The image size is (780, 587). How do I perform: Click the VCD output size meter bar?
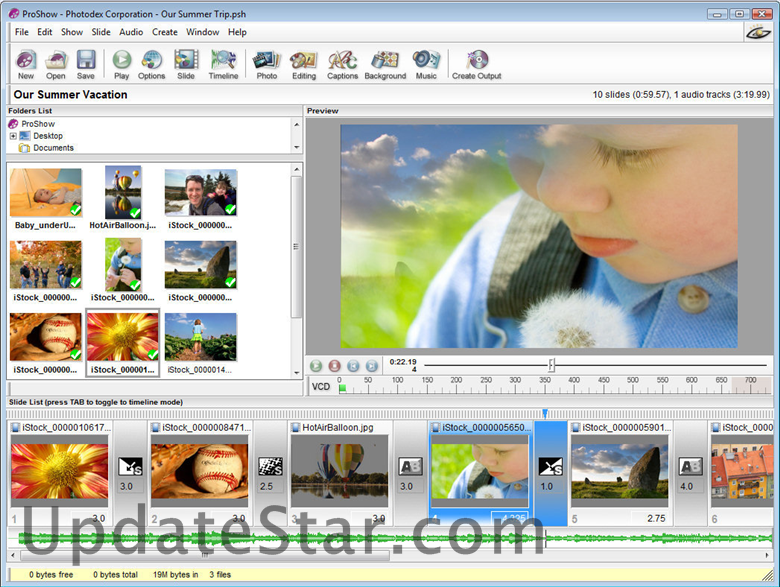pyautogui.click(x=555, y=387)
